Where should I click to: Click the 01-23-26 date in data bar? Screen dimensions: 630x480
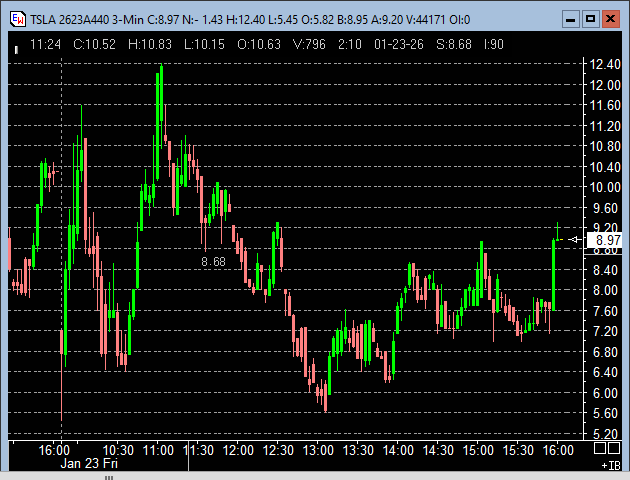coord(388,44)
